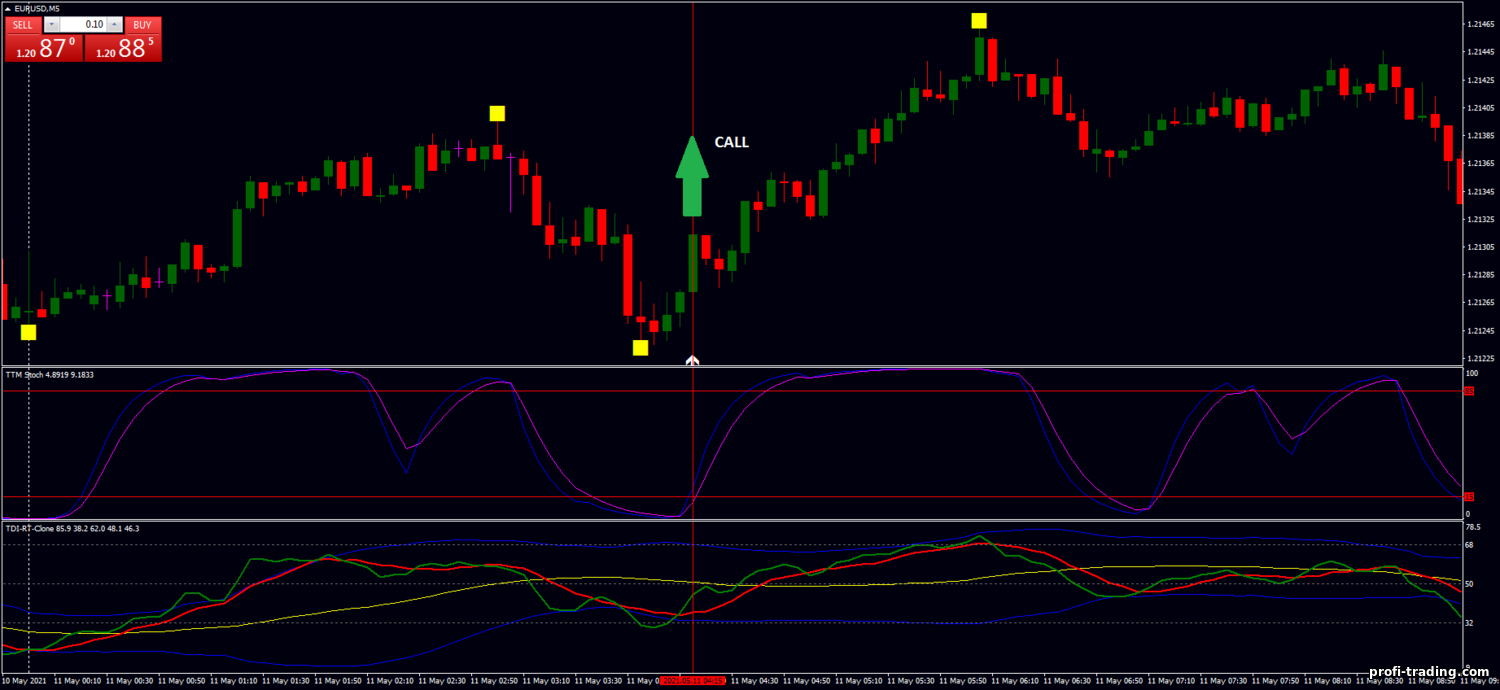Click the yellow square marker left of the CALL arrow

pyautogui.click(x=497, y=113)
